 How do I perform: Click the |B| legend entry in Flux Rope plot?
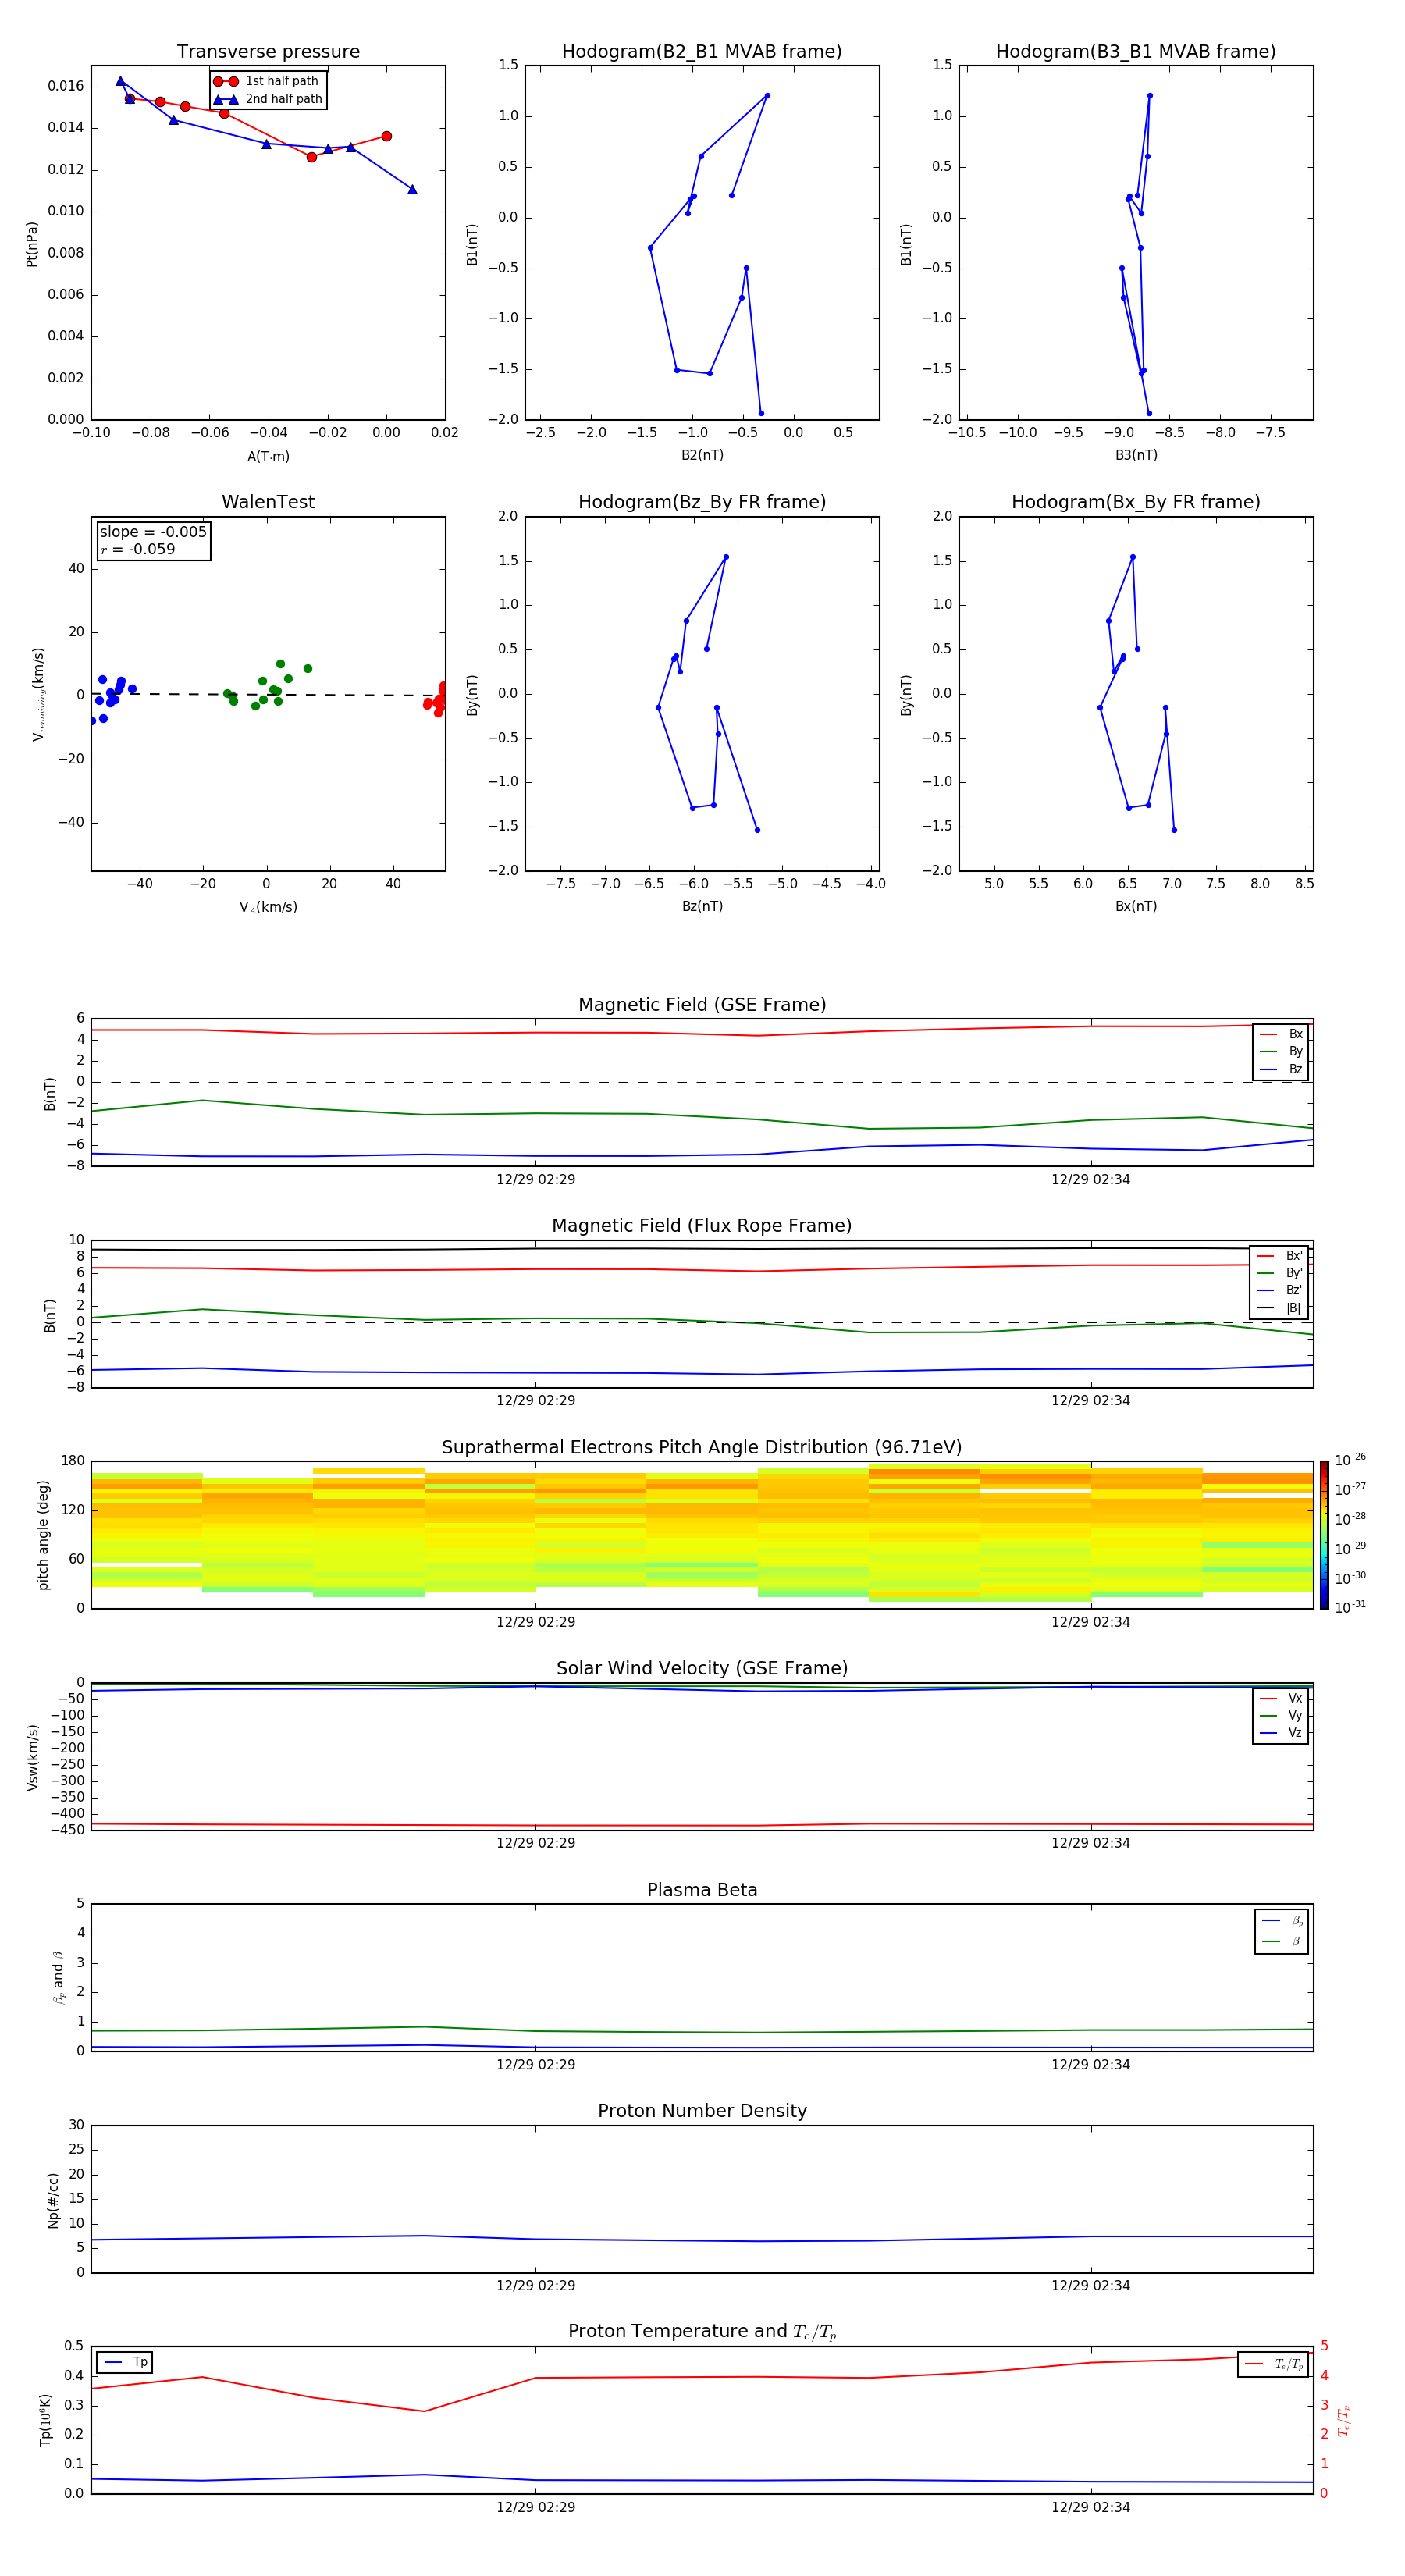tap(1279, 1309)
